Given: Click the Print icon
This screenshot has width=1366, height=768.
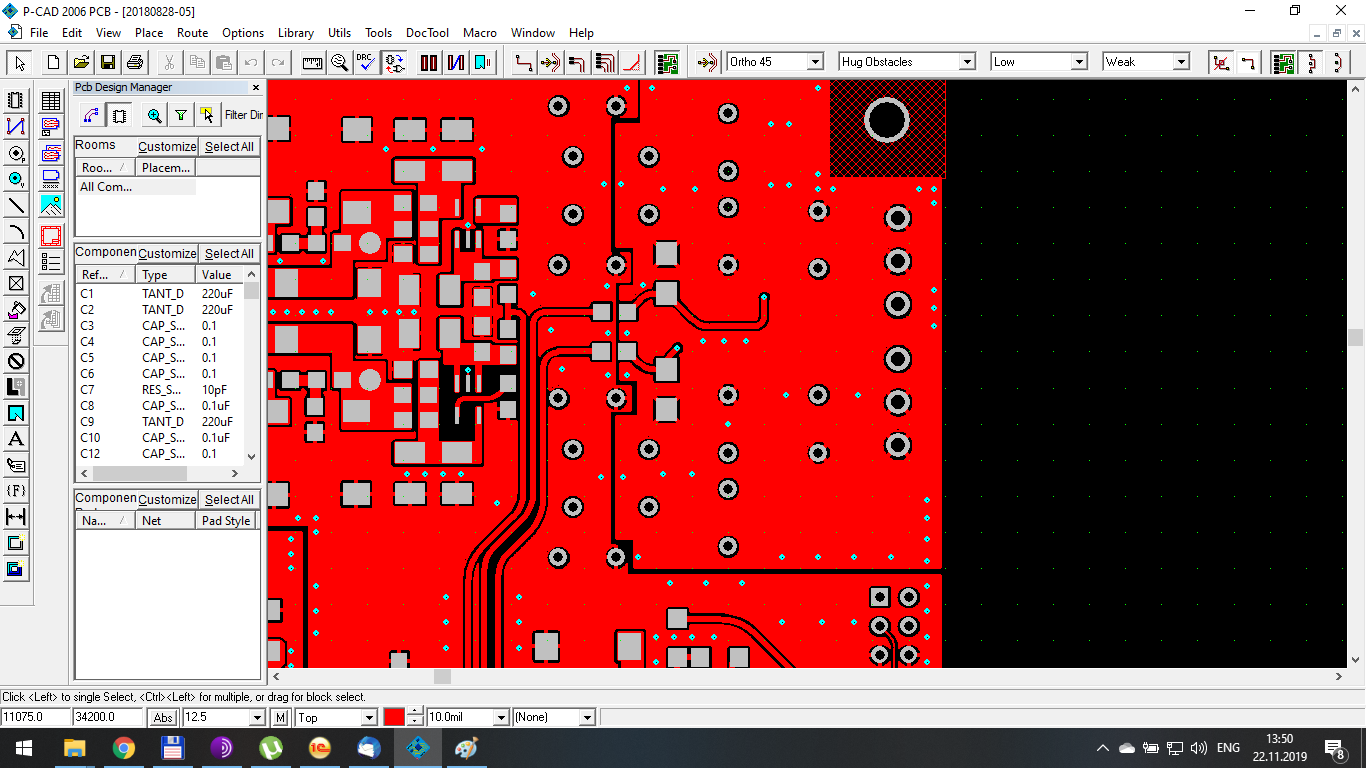Looking at the screenshot, I should click(x=135, y=62).
